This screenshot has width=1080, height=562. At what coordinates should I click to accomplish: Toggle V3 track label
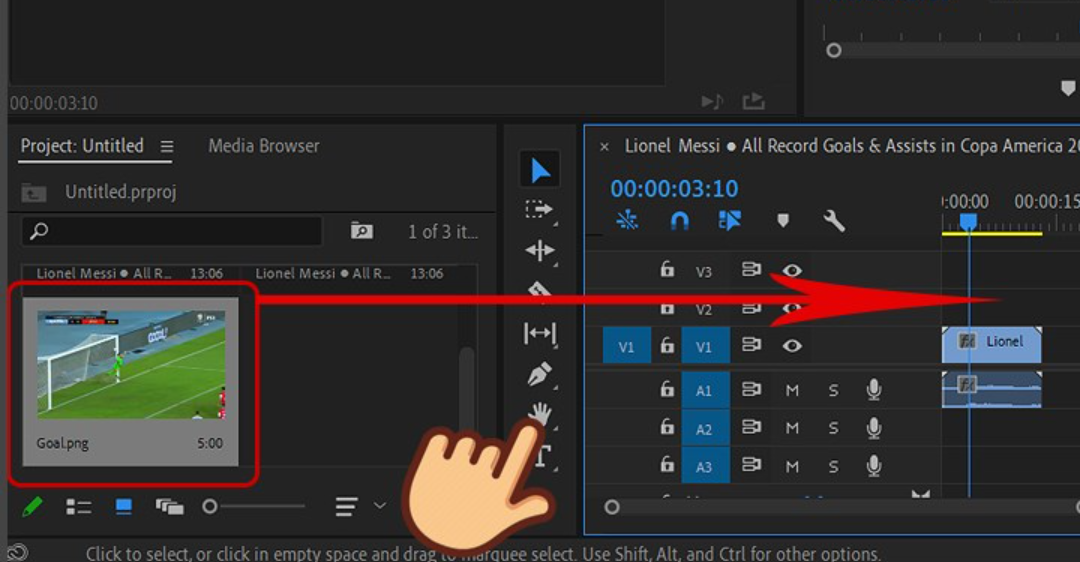coord(703,271)
